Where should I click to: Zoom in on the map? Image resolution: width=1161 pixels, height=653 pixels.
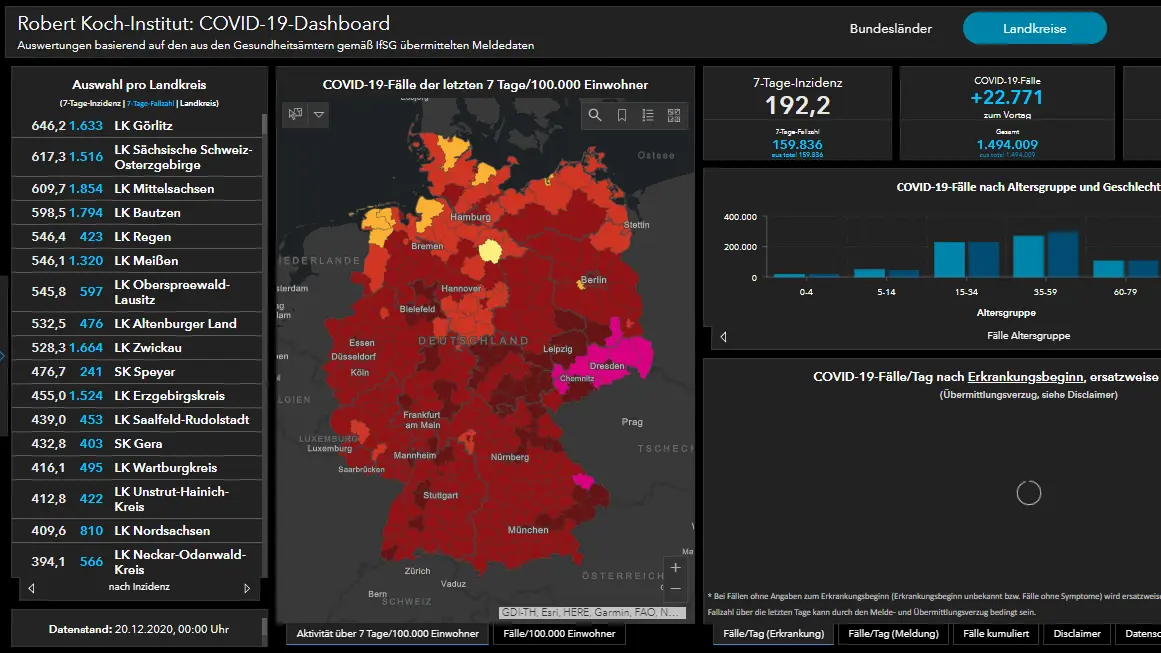click(676, 567)
